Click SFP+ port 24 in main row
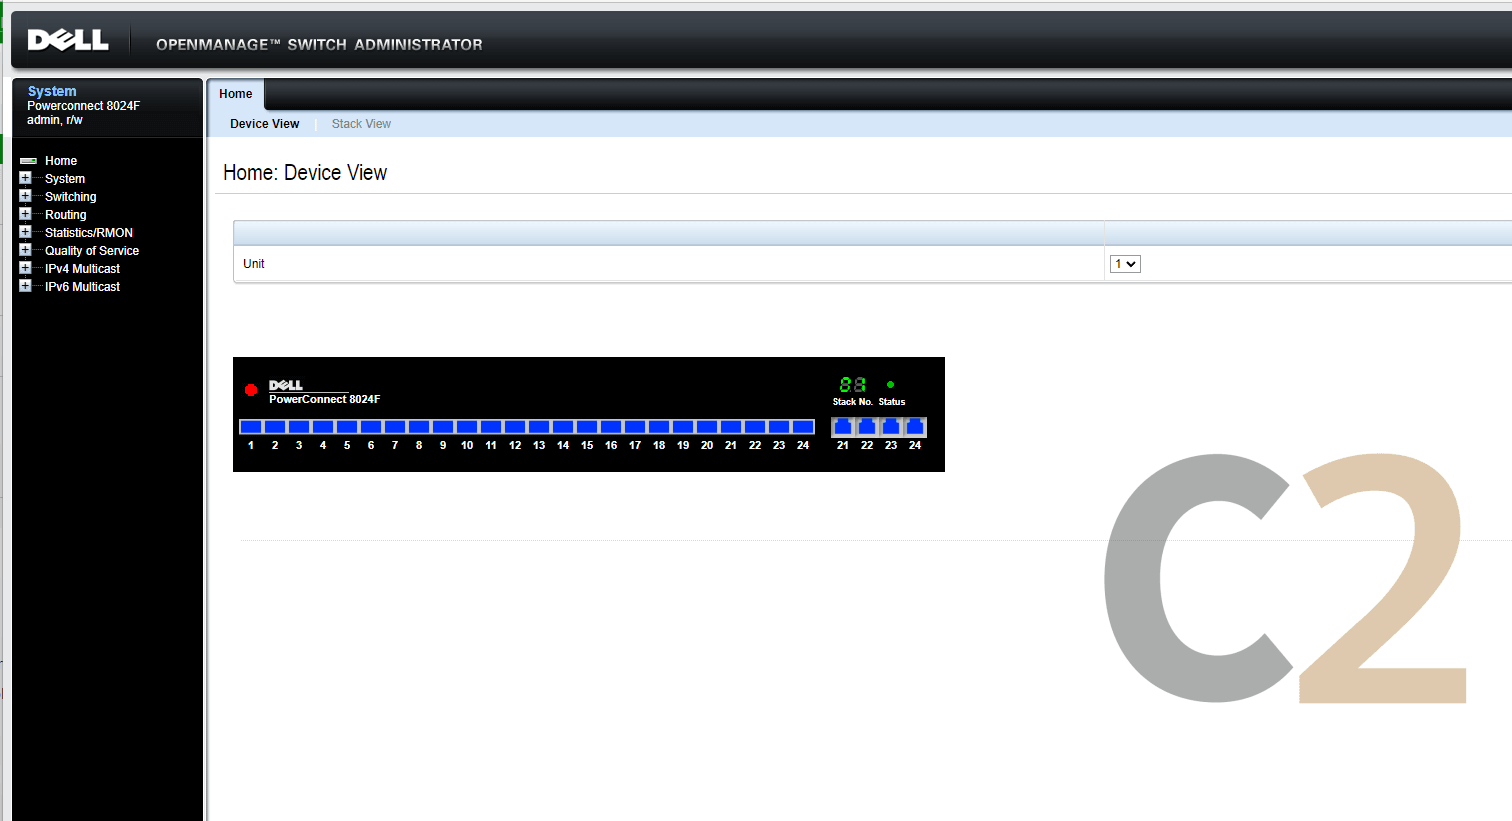Viewport: 1512px width, 821px height. (803, 427)
